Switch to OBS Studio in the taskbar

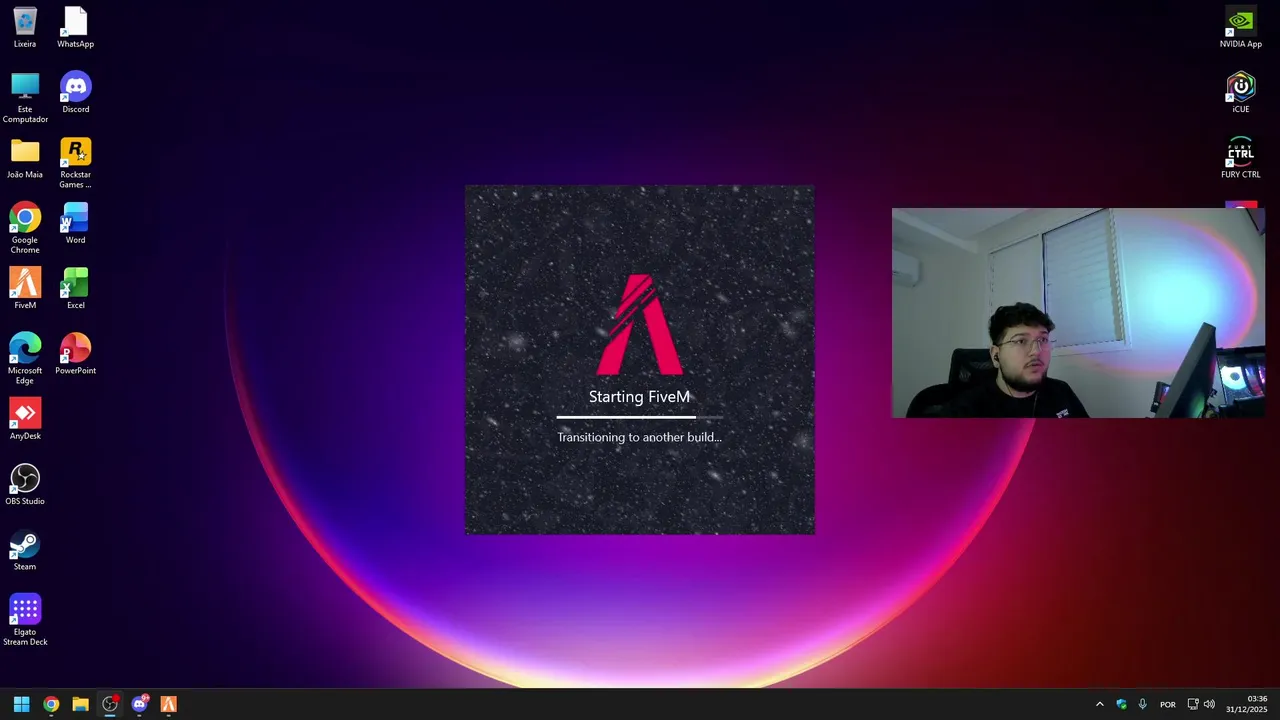(110, 704)
